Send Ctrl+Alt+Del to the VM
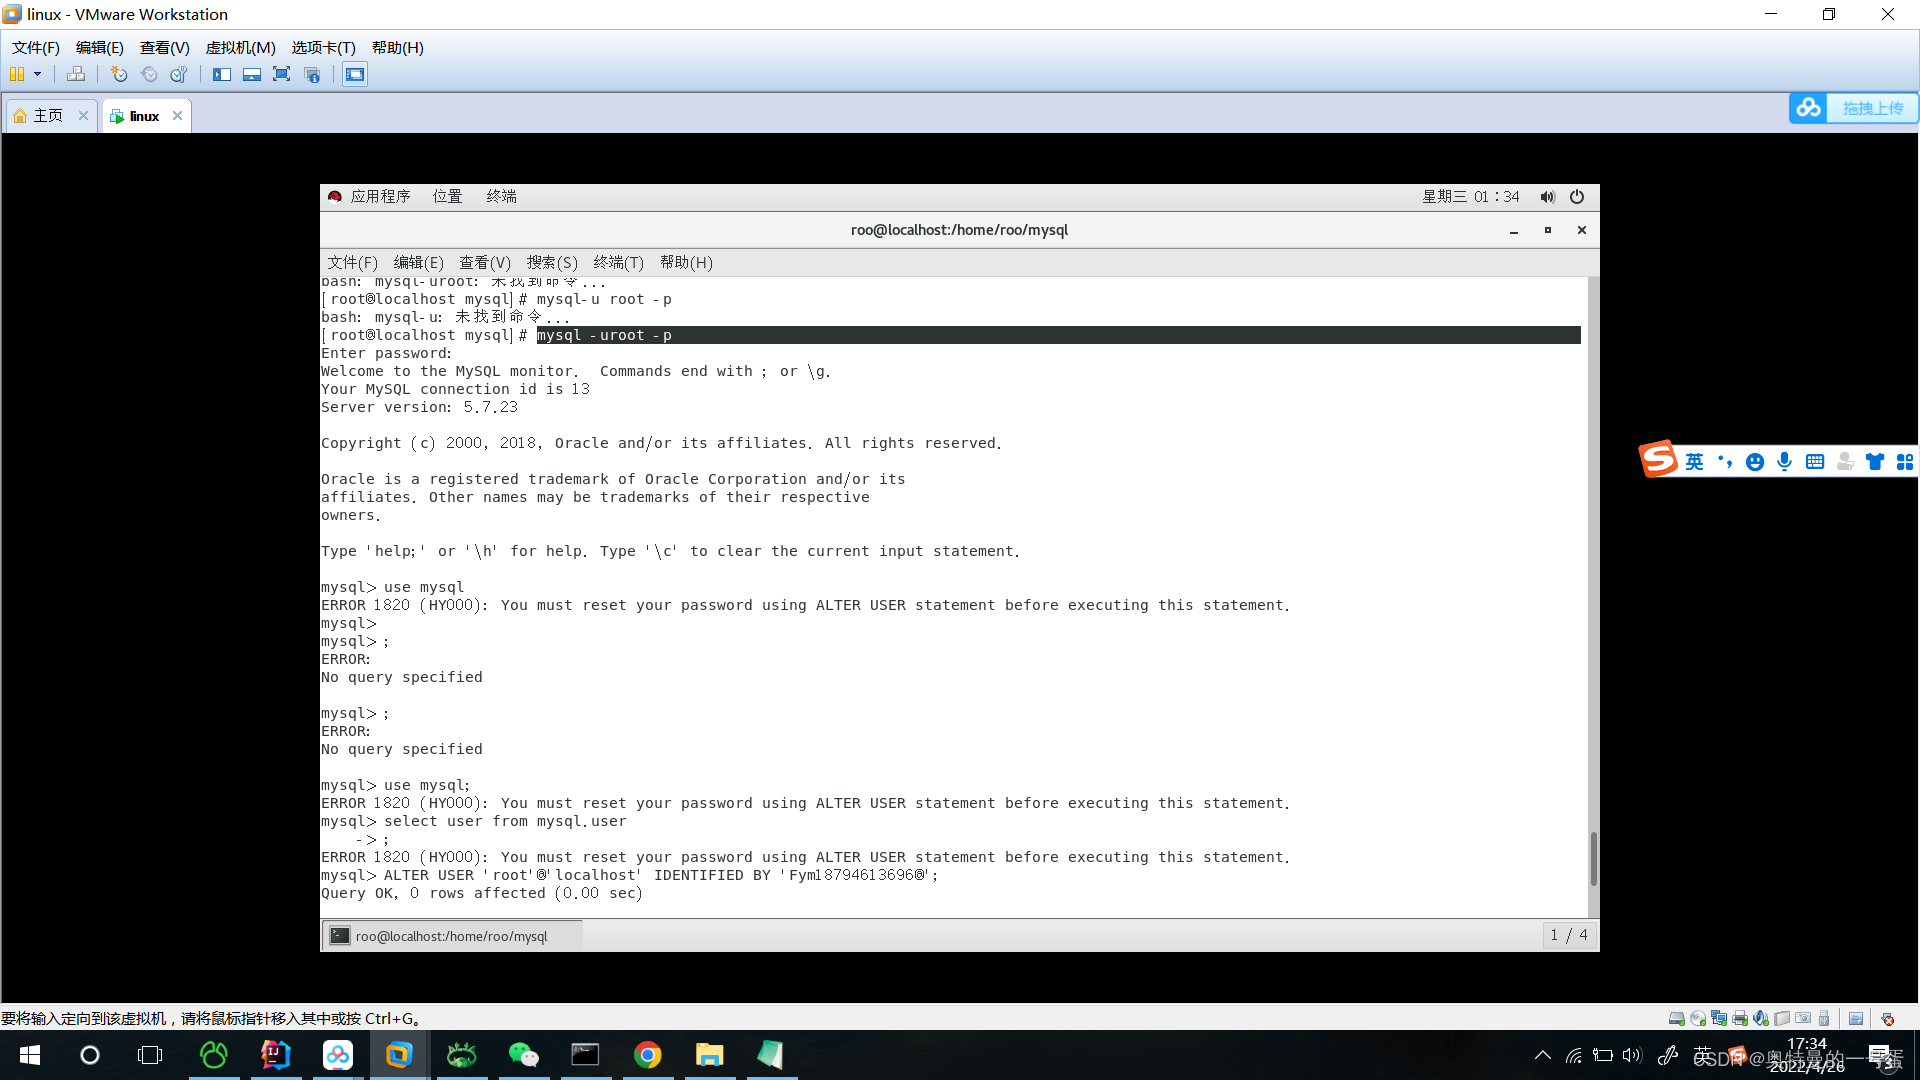The height and width of the screenshot is (1080, 1920). 76,74
